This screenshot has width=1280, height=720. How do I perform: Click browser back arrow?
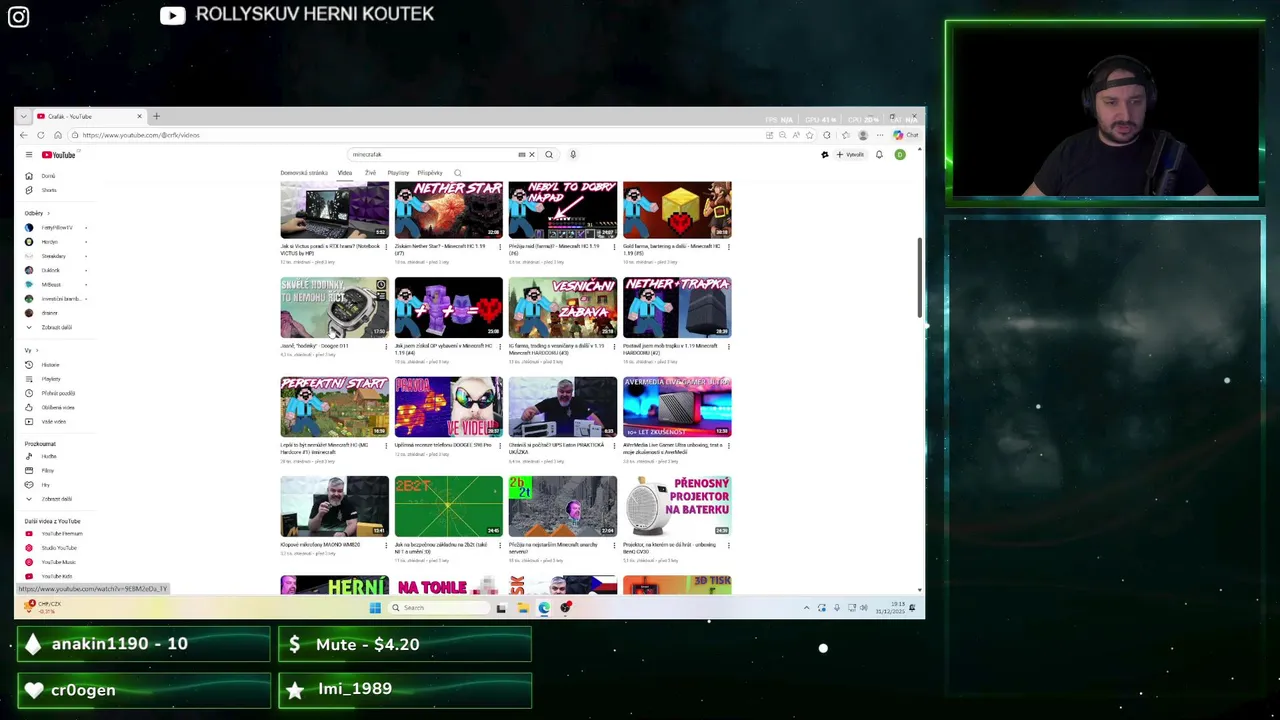[x=24, y=135]
